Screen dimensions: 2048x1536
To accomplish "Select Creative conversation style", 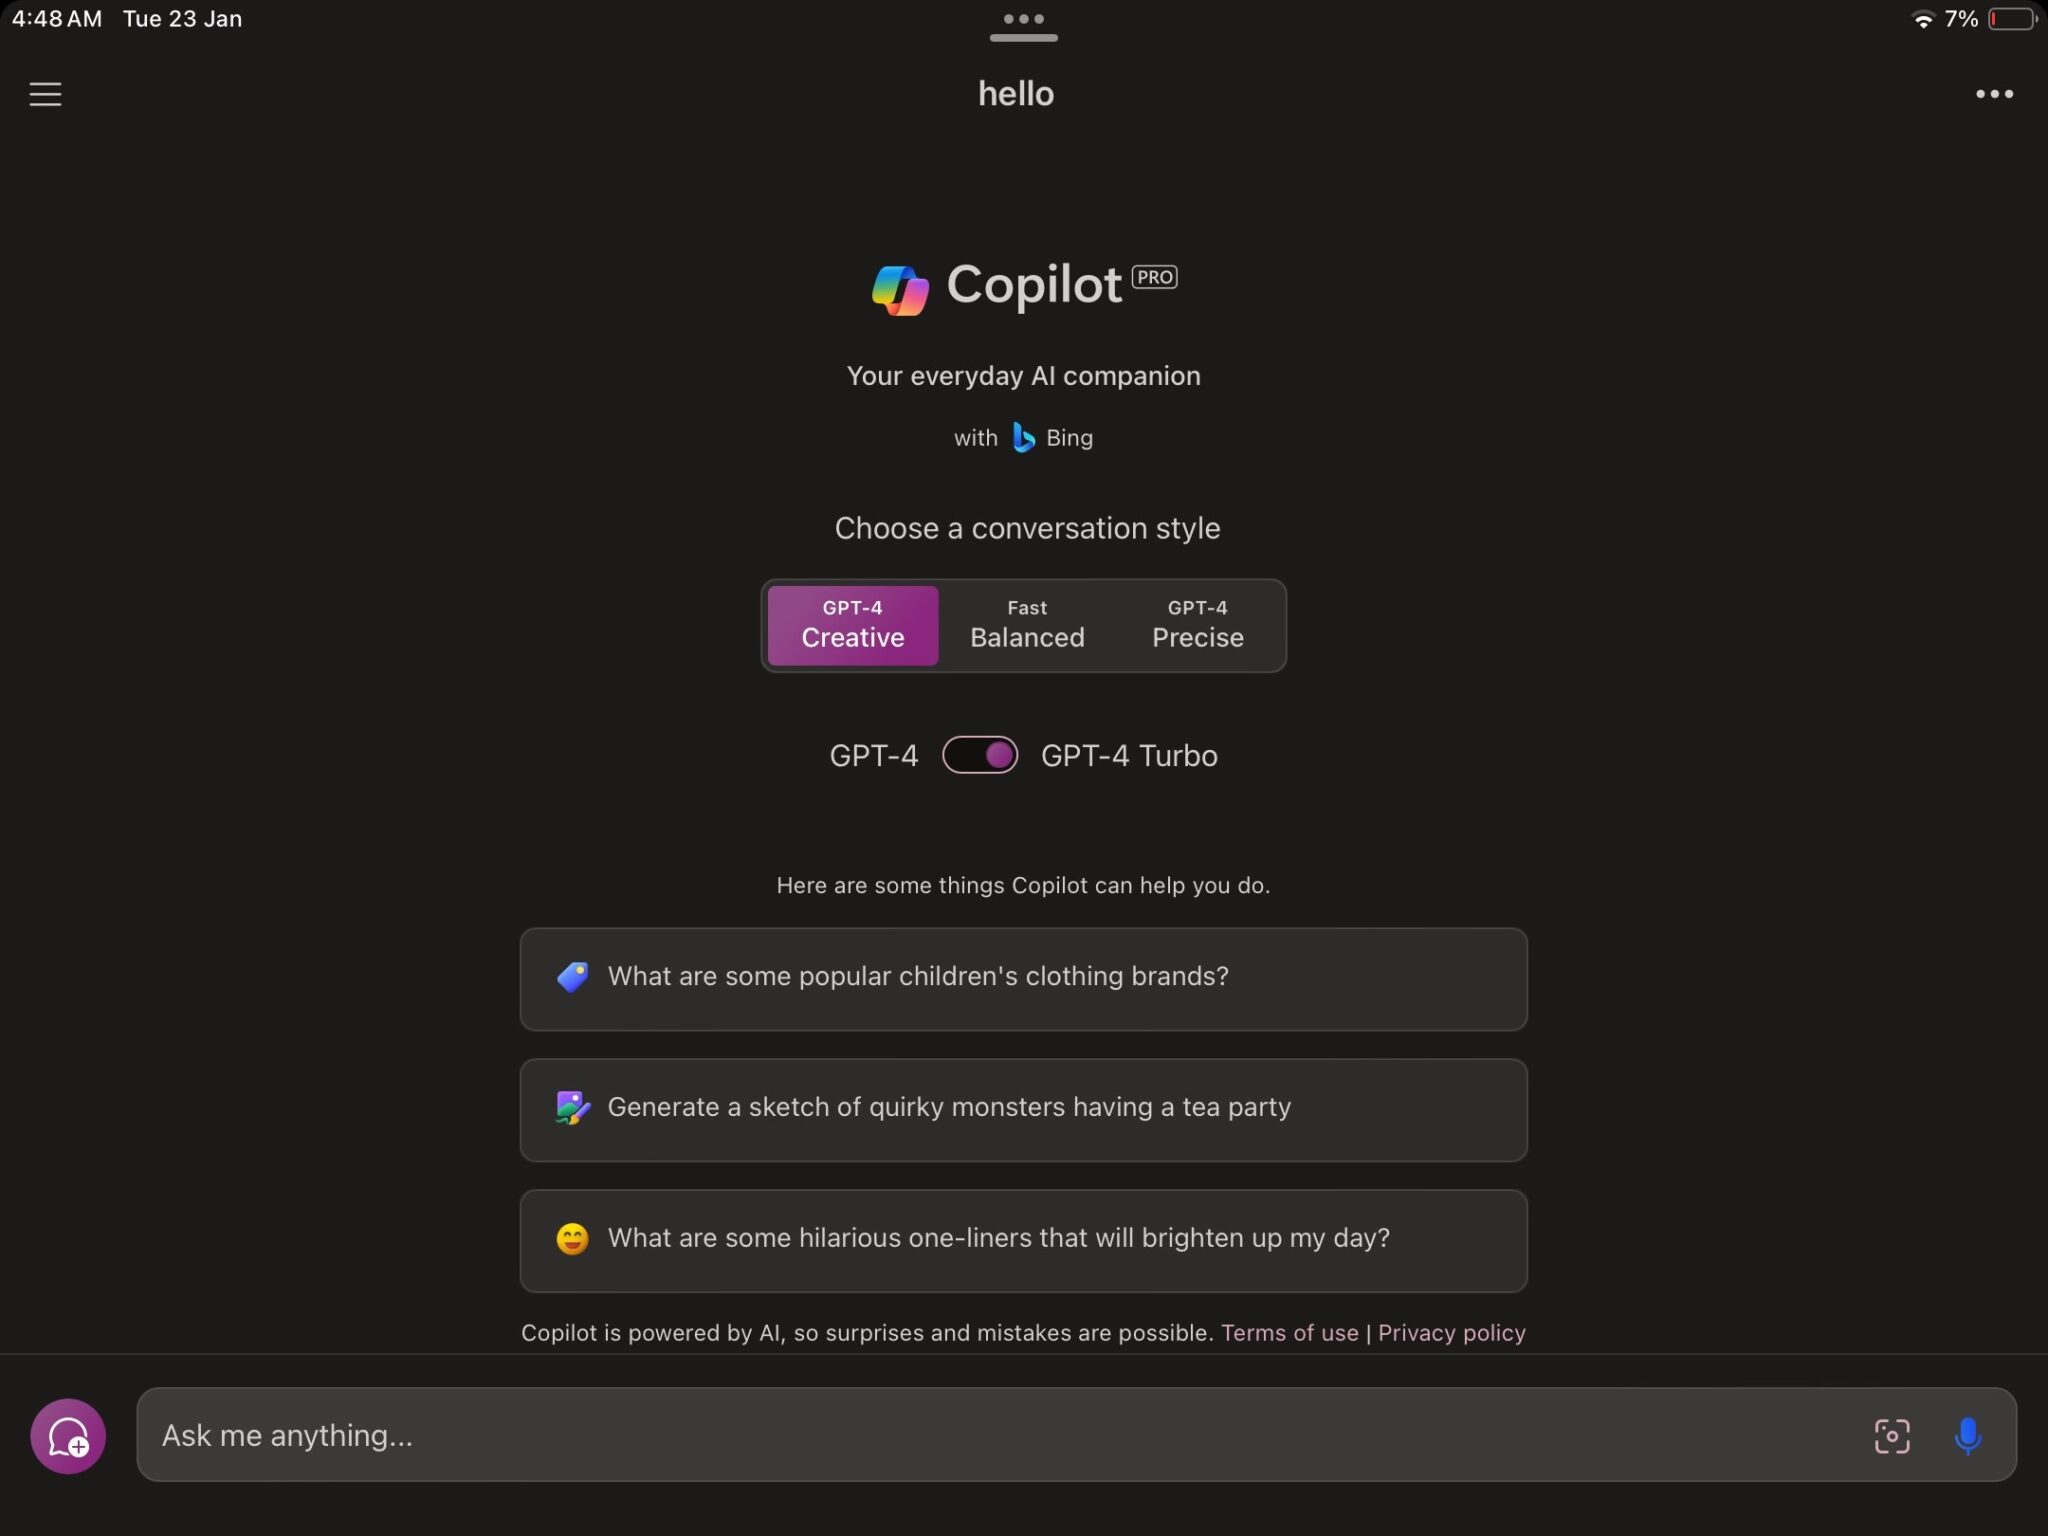I will coord(853,624).
